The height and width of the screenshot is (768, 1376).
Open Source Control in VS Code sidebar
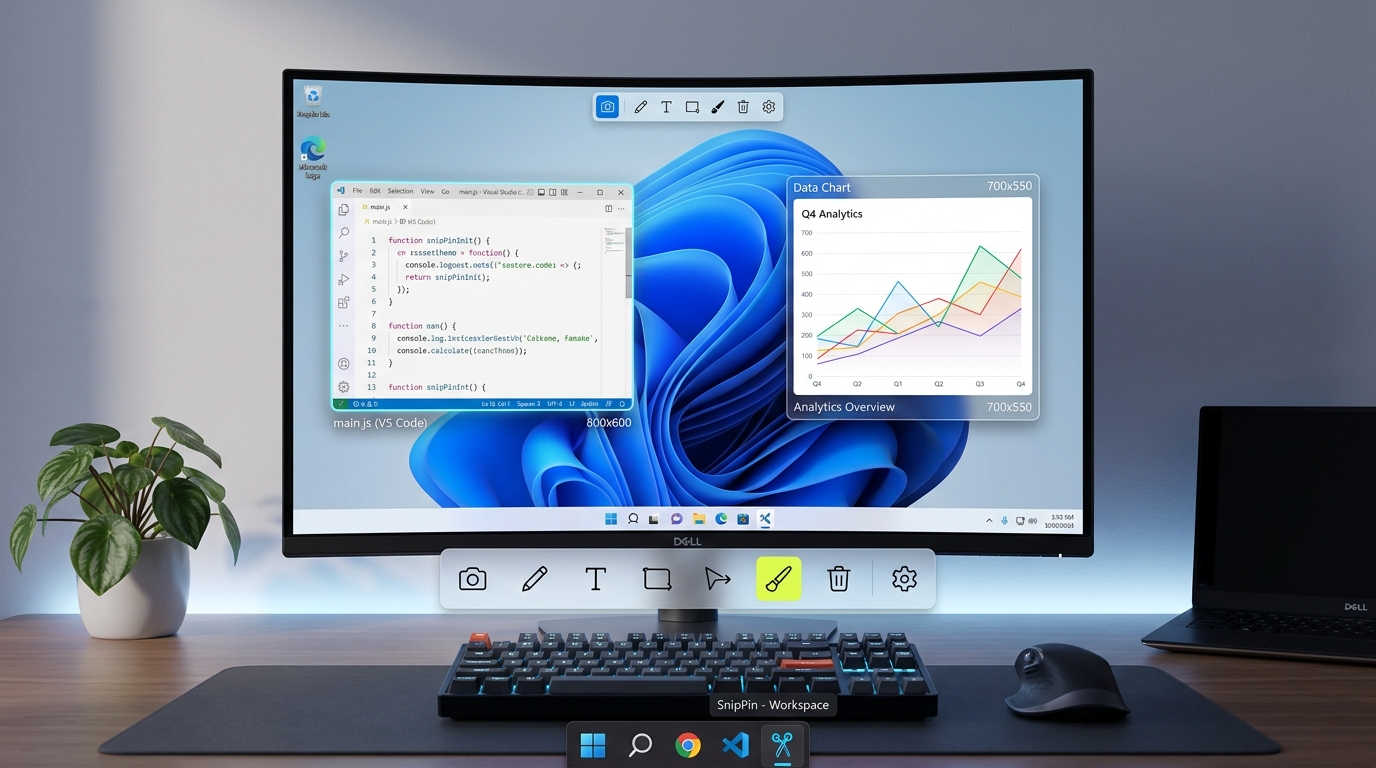pyautogui.click(x=344, y=256)
